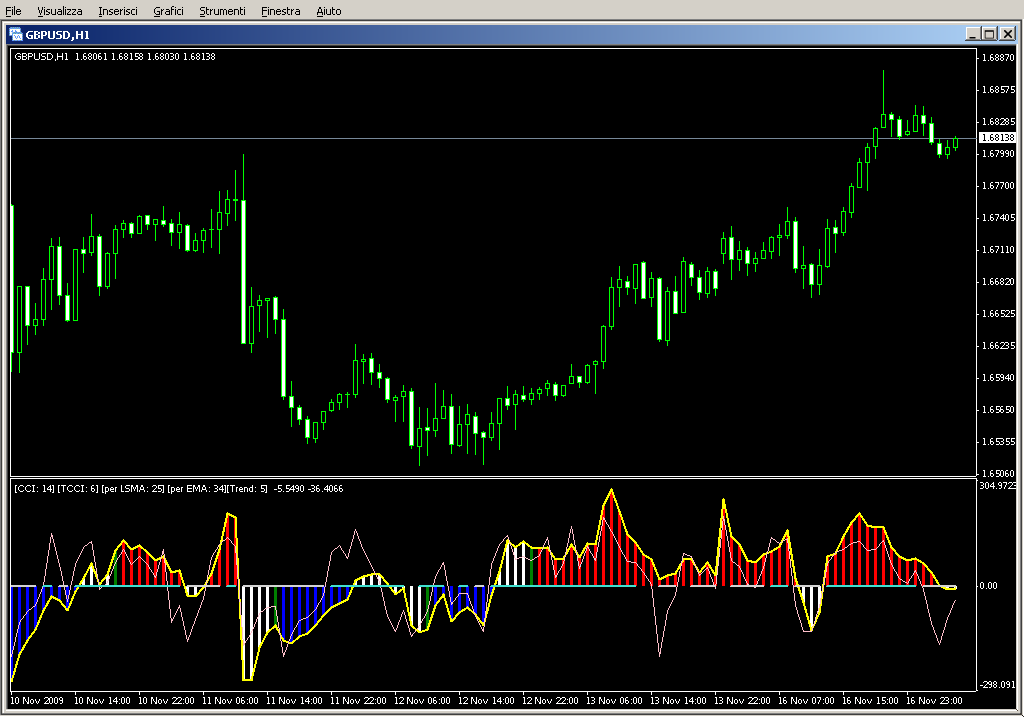Open the Inserisci menu

118,11
